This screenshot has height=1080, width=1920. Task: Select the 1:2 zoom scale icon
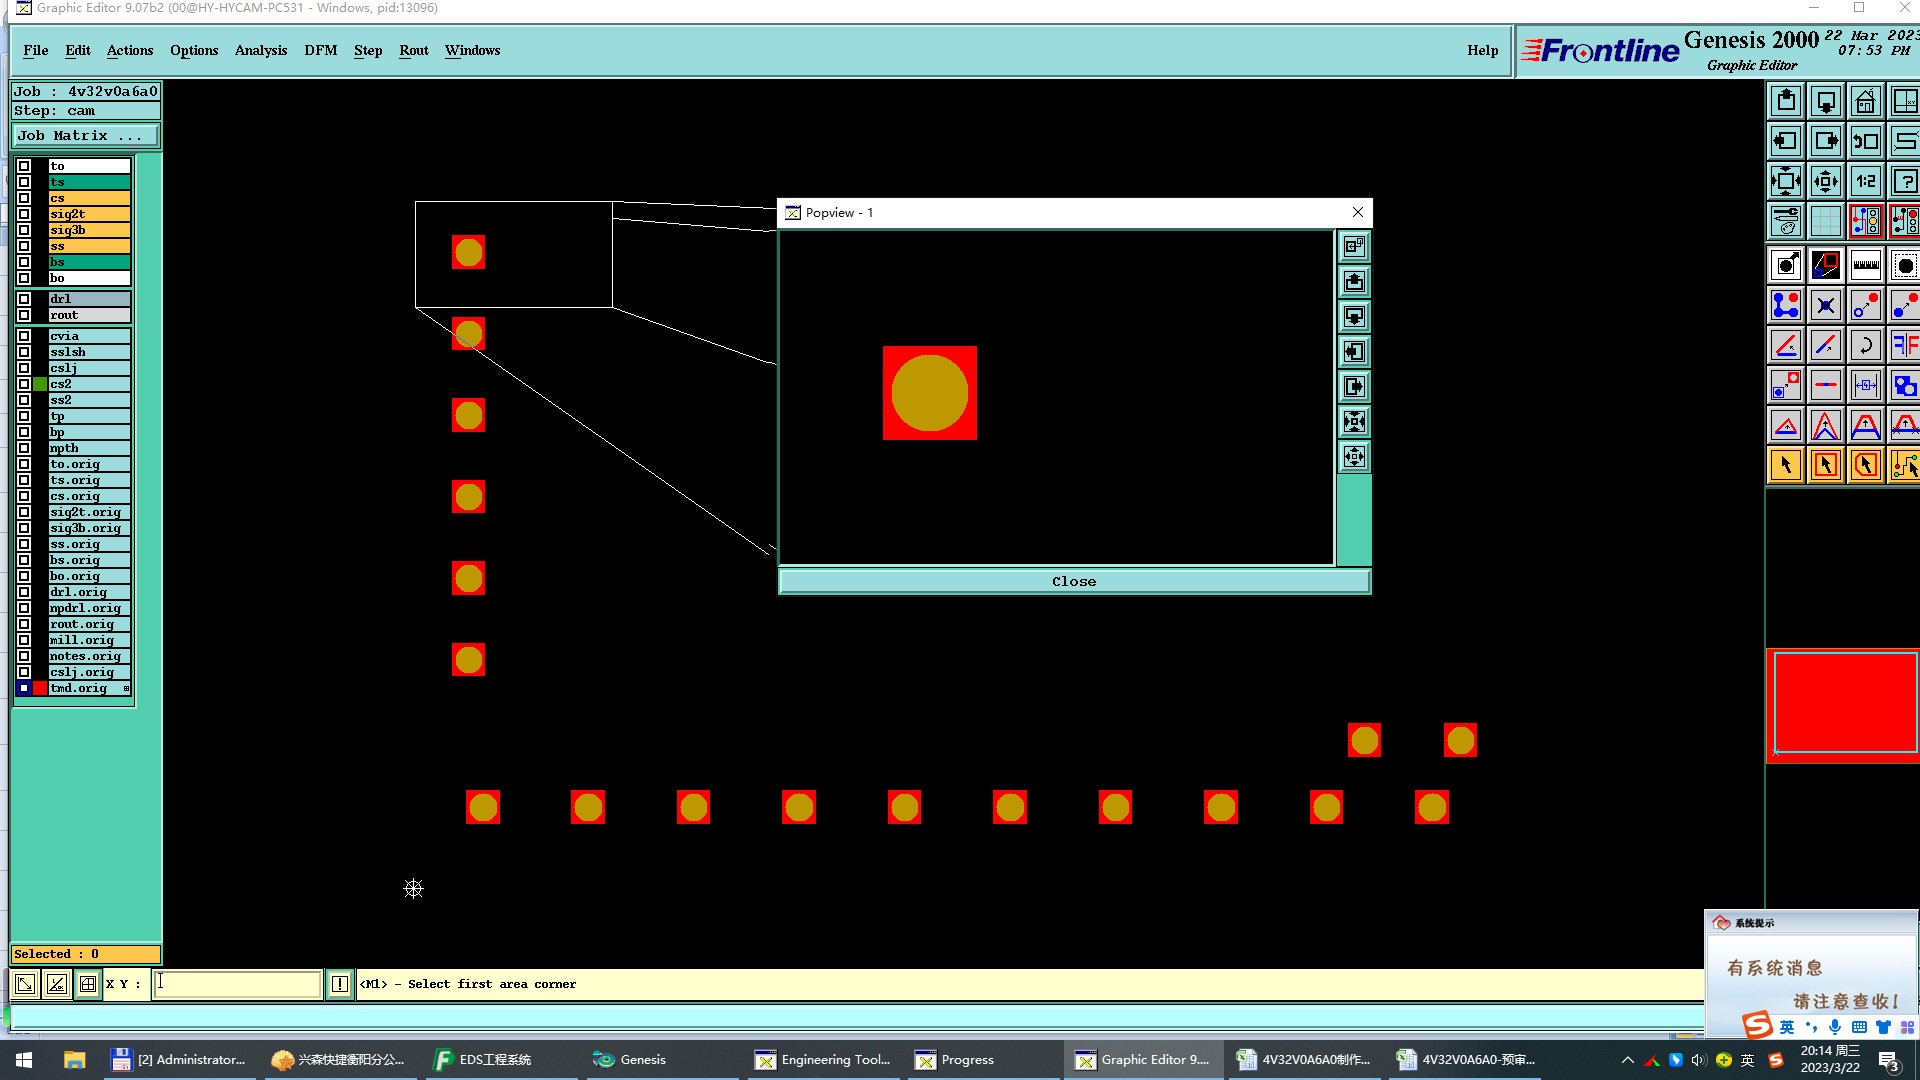tap(1865, 182)
